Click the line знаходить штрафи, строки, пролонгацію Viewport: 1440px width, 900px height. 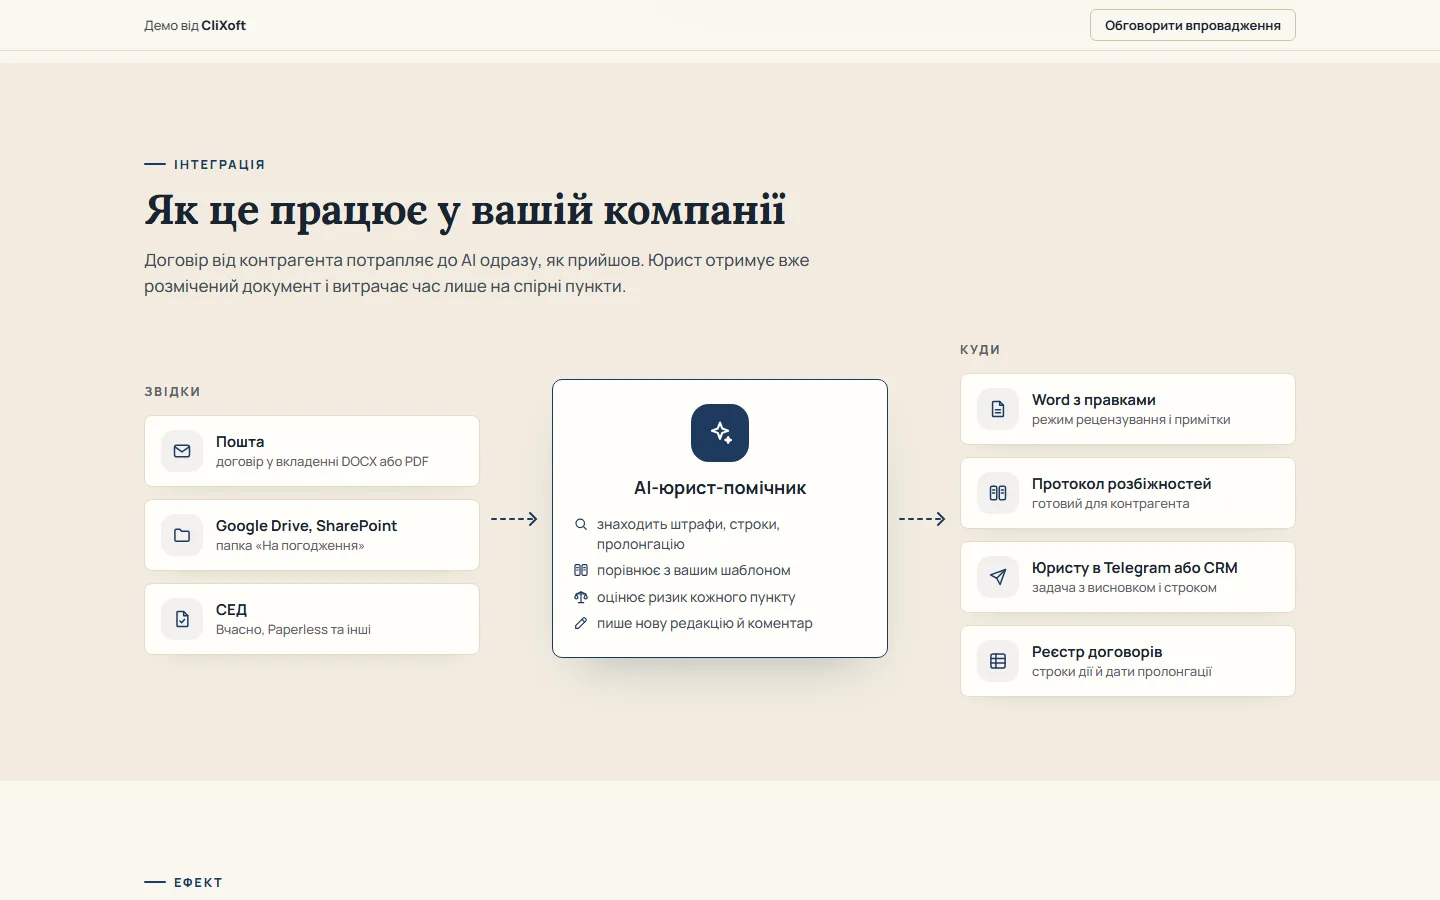[x=688, y=534]
